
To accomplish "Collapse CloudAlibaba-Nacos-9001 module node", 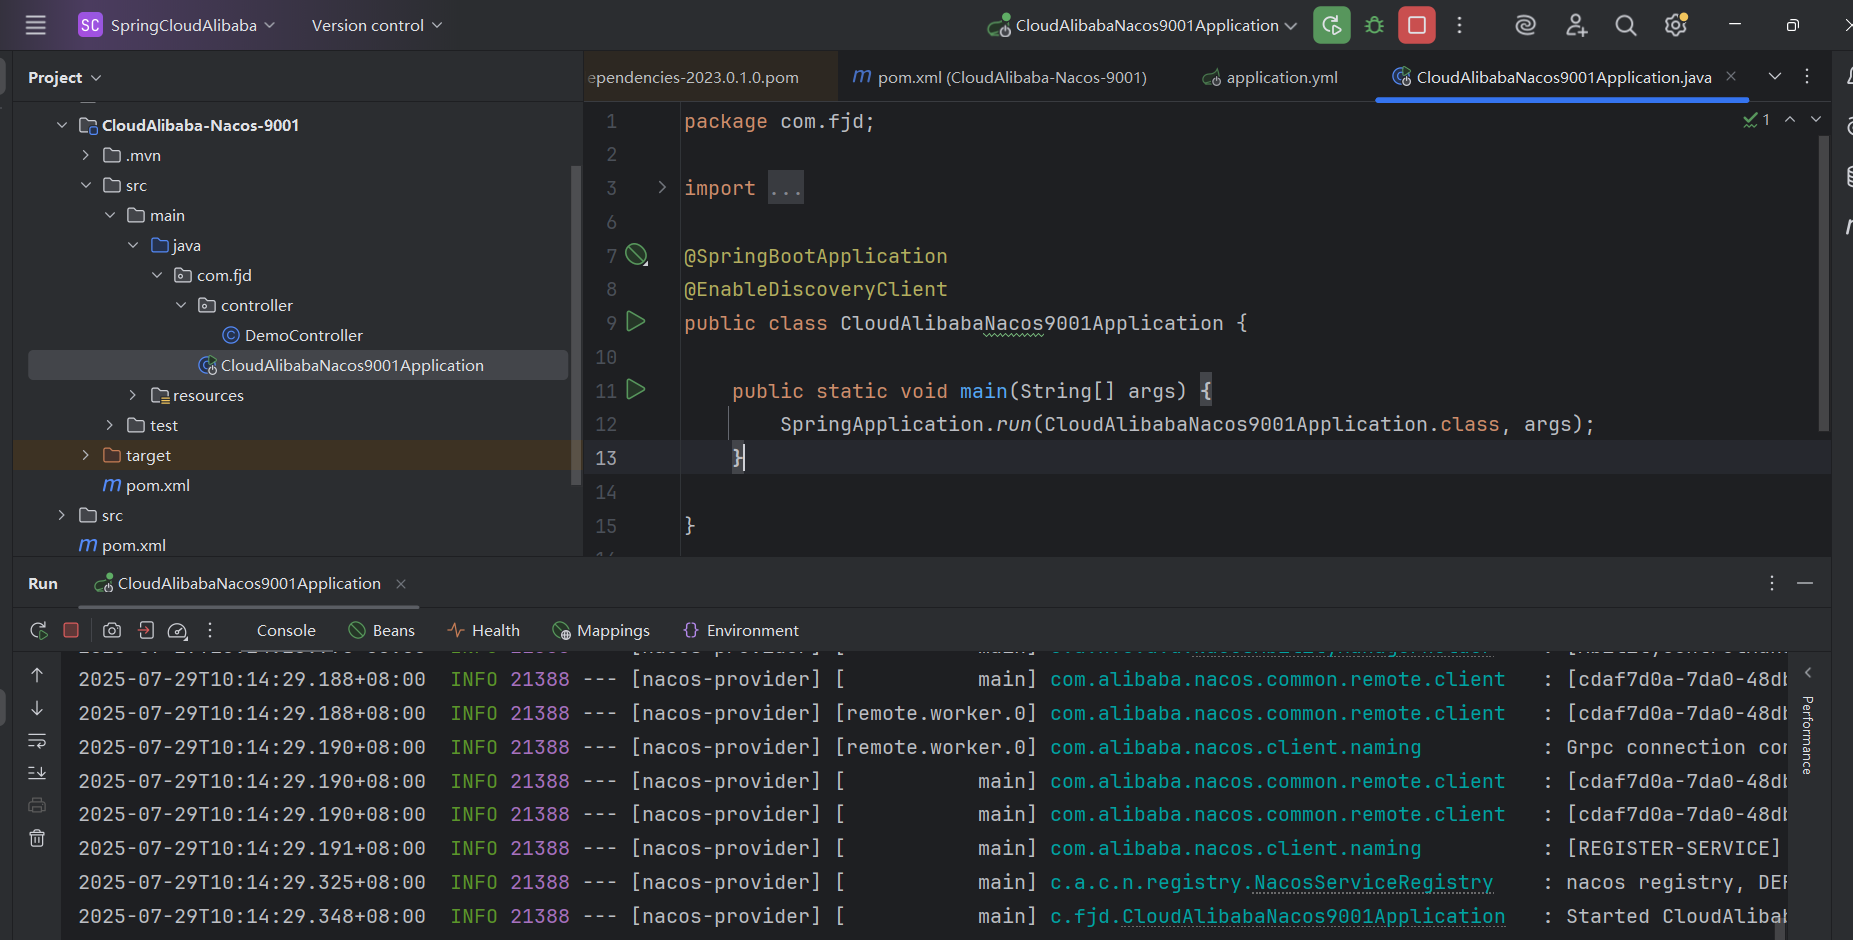I will tap(62, 125).
